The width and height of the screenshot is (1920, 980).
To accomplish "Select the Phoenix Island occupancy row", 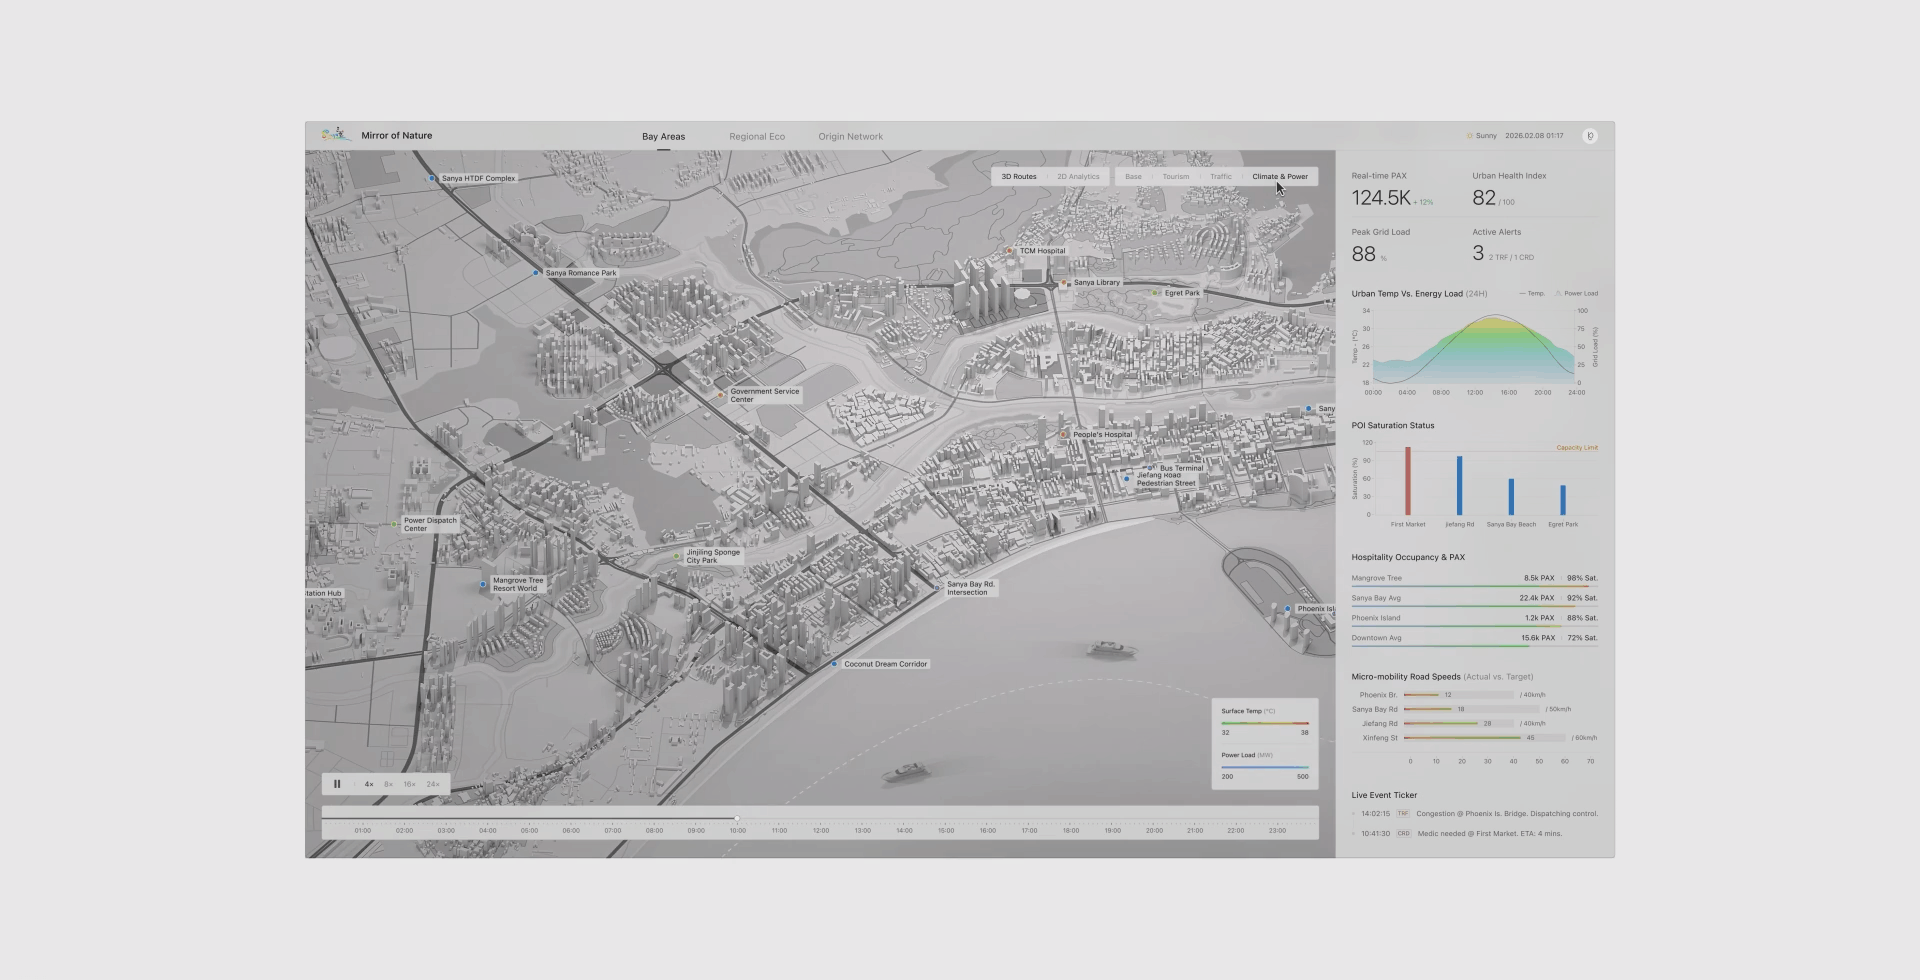I will click(x=1475, y=619).
